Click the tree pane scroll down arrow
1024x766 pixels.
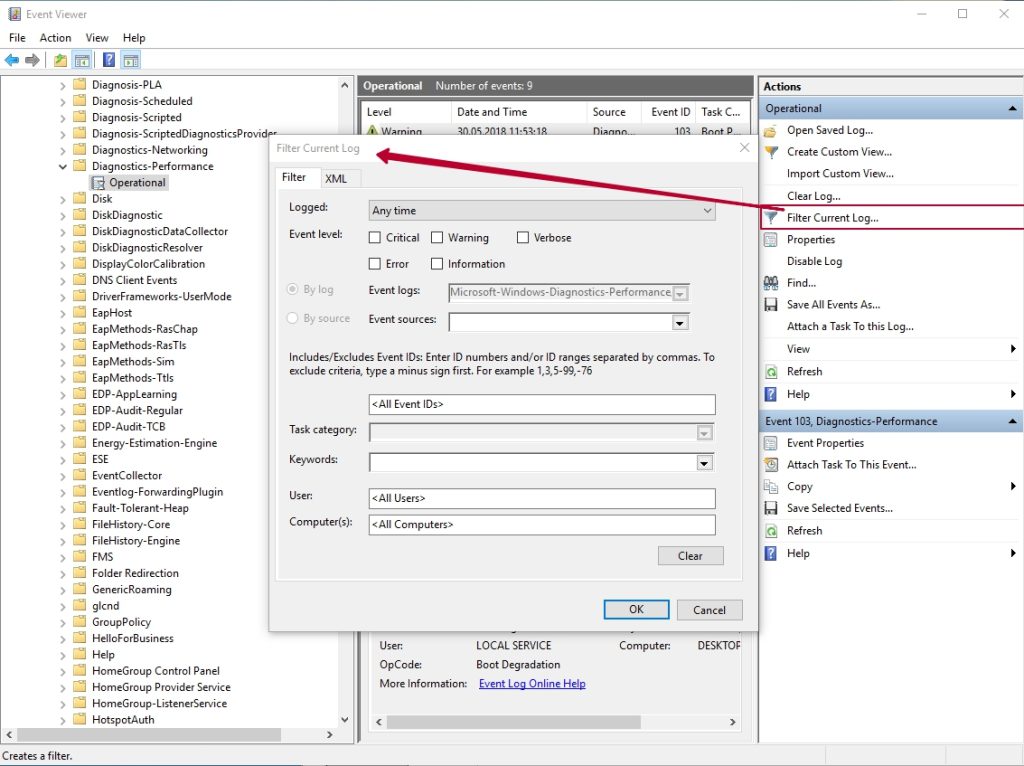[x=345, y=720]
